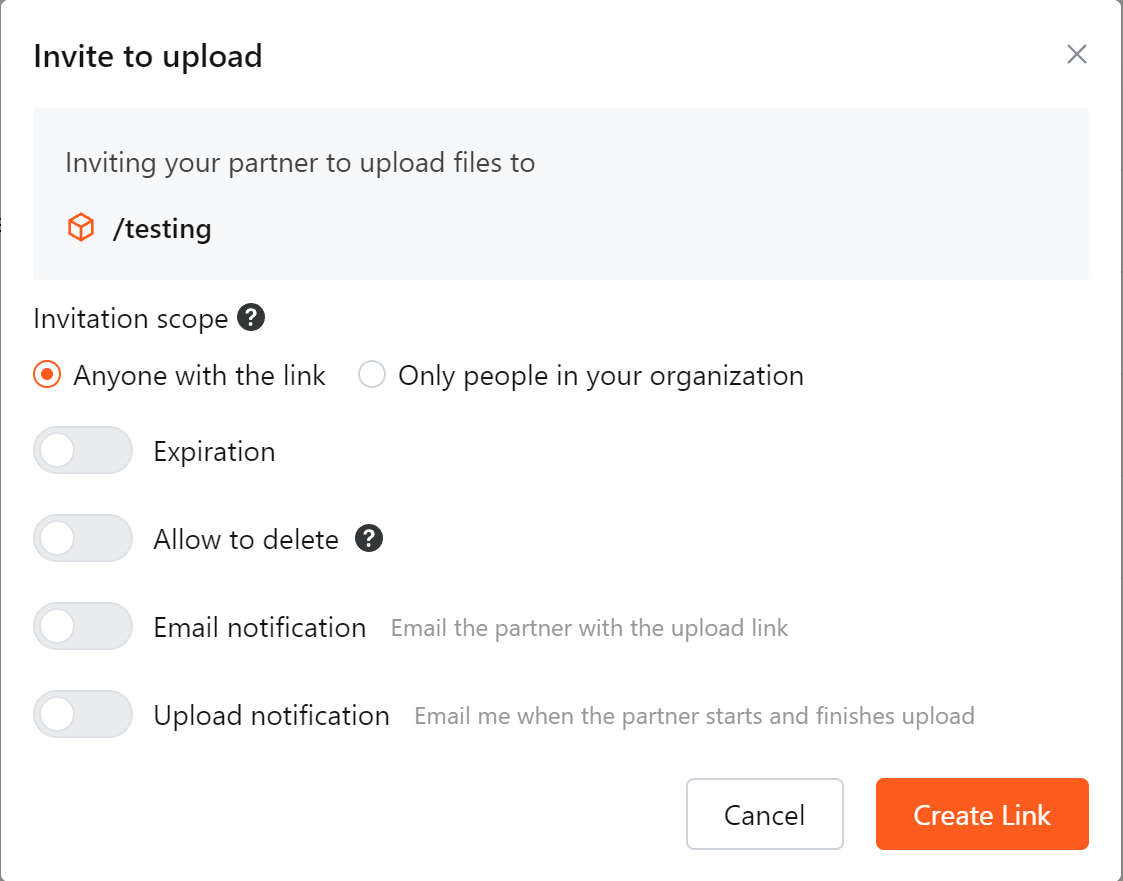This screenshot has height=881, width=1123.
Task: Switch on Upload notification toggle
Action: click(x=83, y=714)
